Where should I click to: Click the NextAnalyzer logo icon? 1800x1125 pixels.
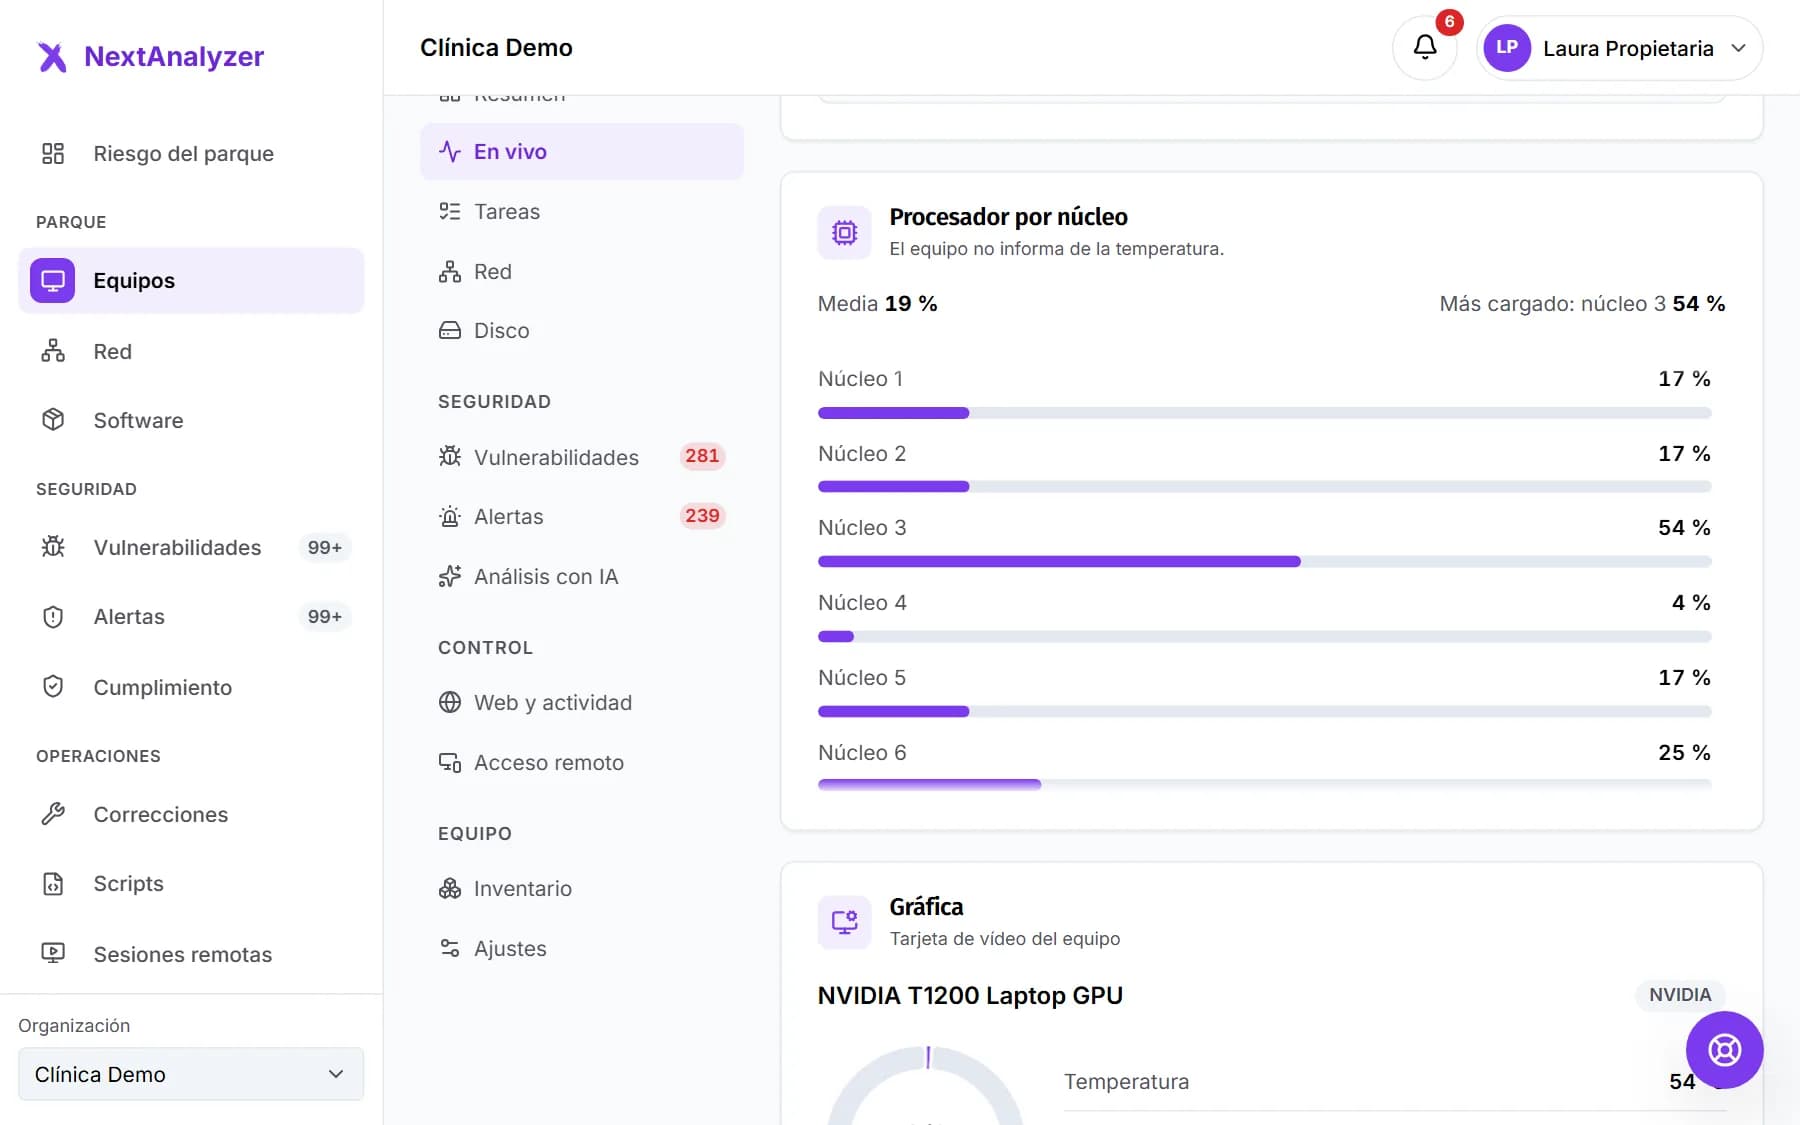(52, 57)
